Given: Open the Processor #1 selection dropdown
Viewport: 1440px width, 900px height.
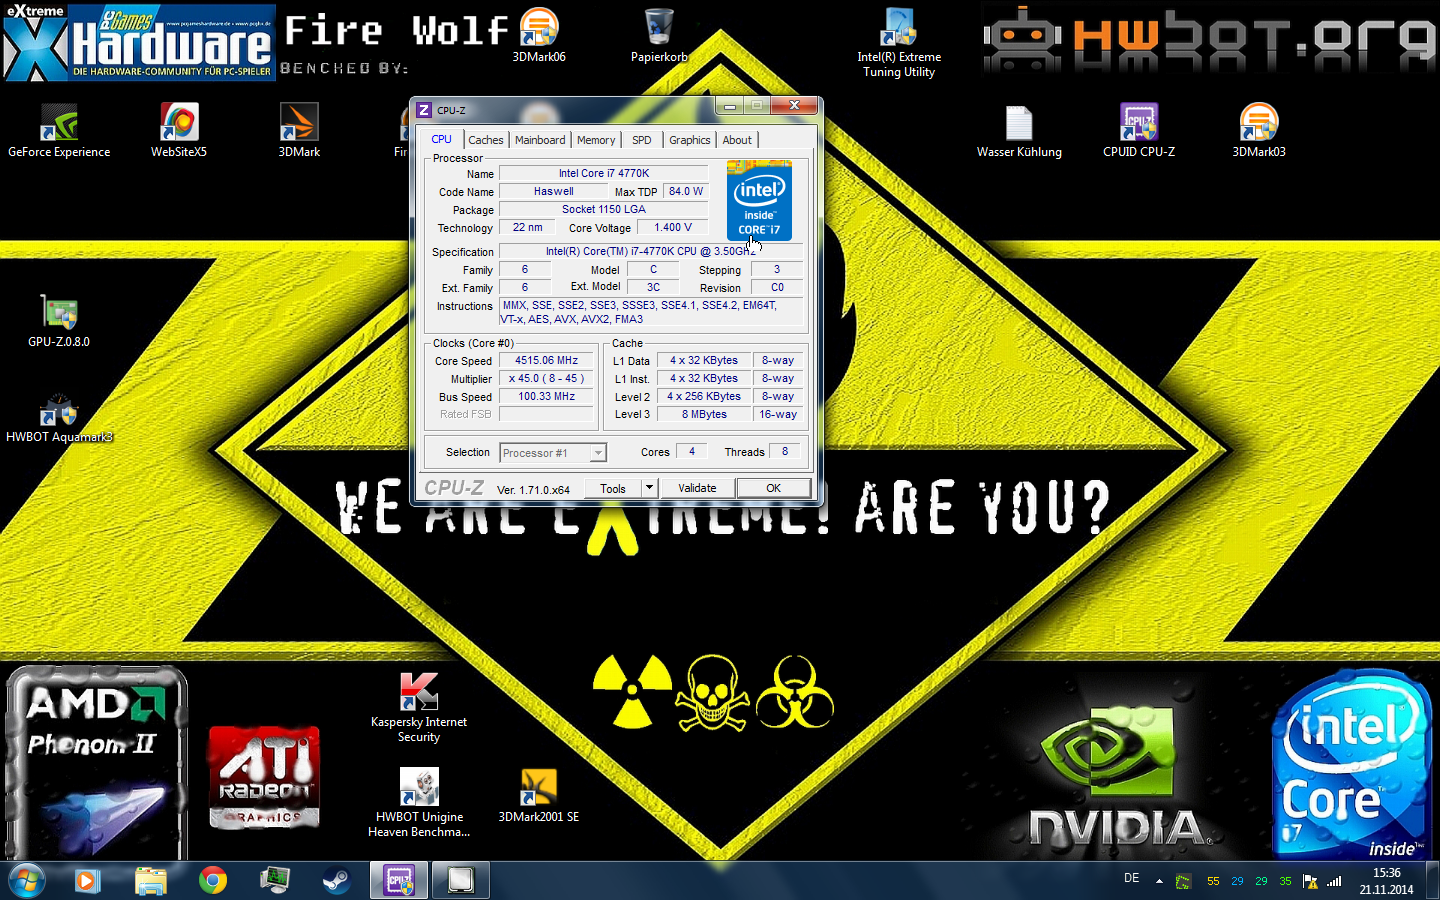Looking at the screenshot, I should click(x=553, y=453).
